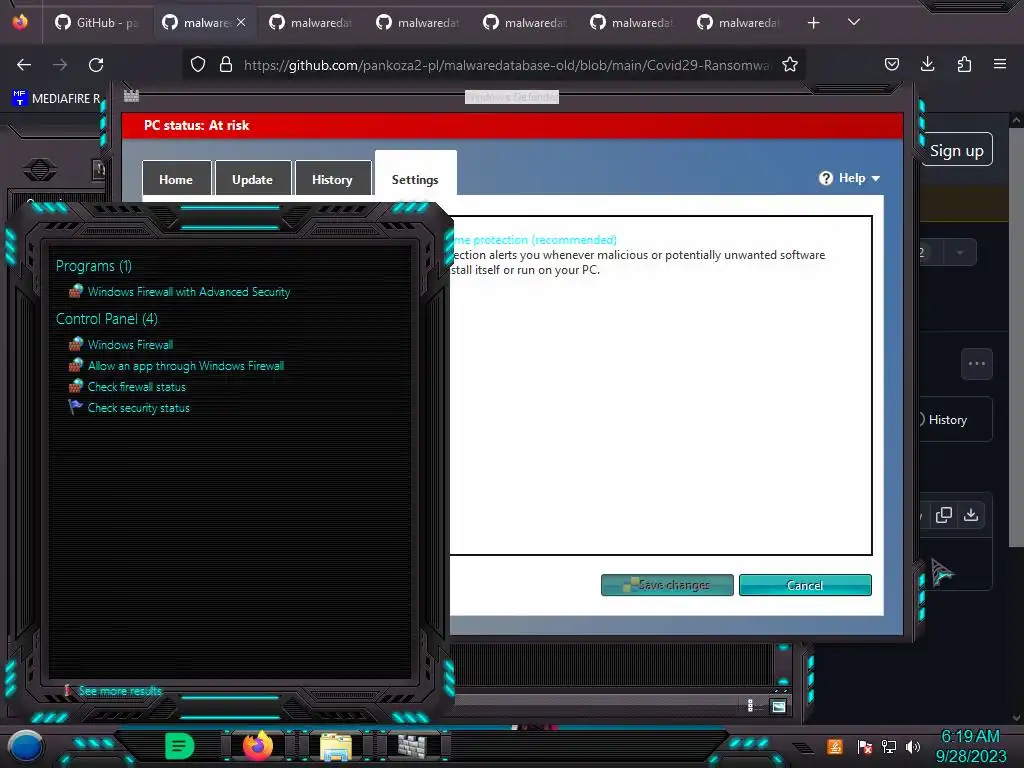Open the Firefox extensions icon
Image resolution: width=1024 pixels, height=768 pixels.
[964, 64]
